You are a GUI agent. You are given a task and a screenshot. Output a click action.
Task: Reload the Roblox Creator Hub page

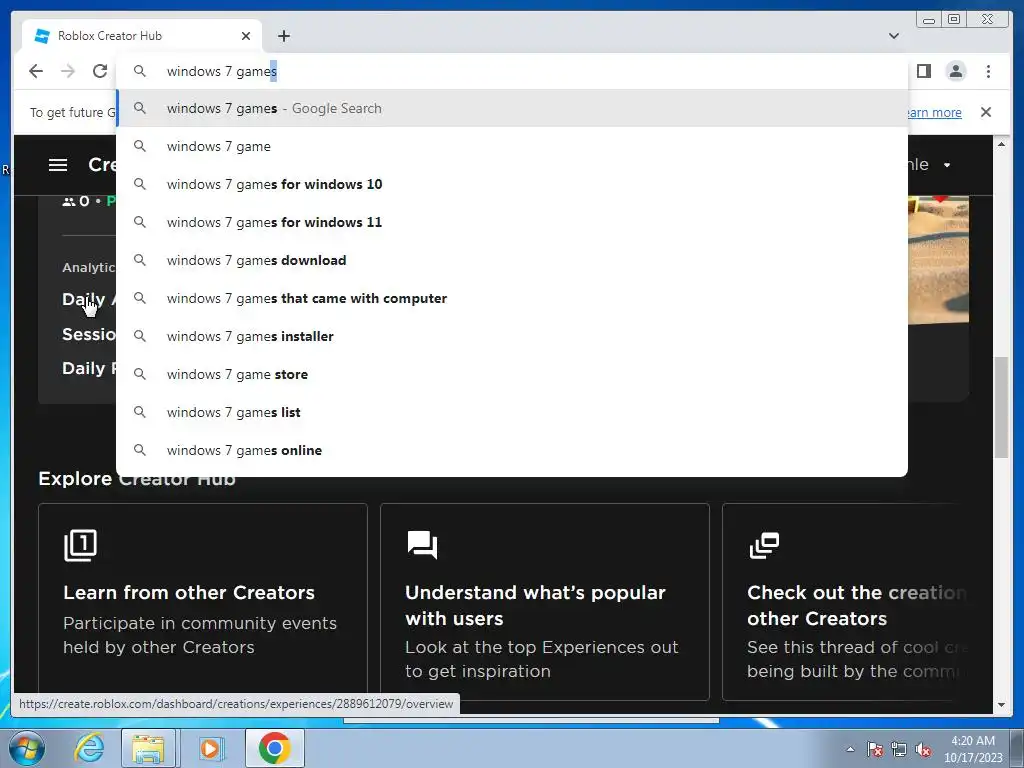tap(100, 71)
